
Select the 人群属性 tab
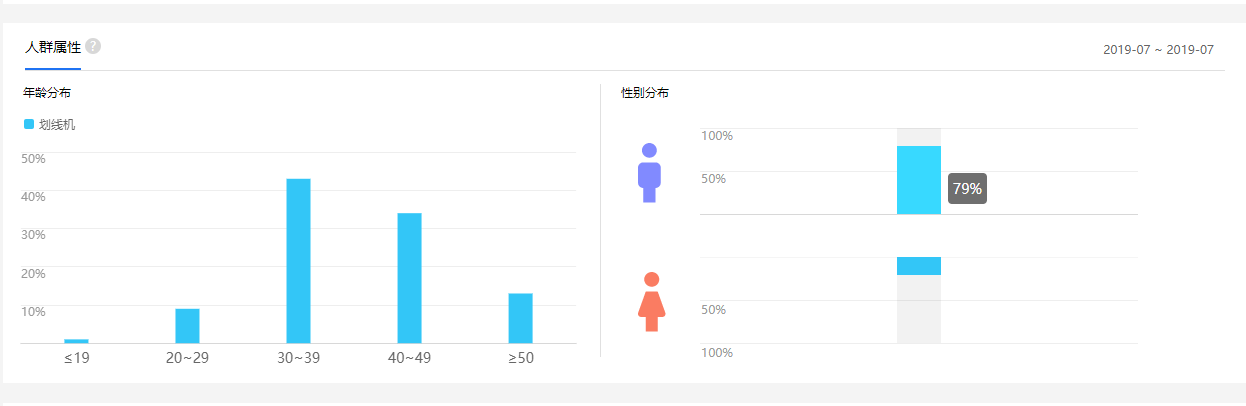(53, 47)
